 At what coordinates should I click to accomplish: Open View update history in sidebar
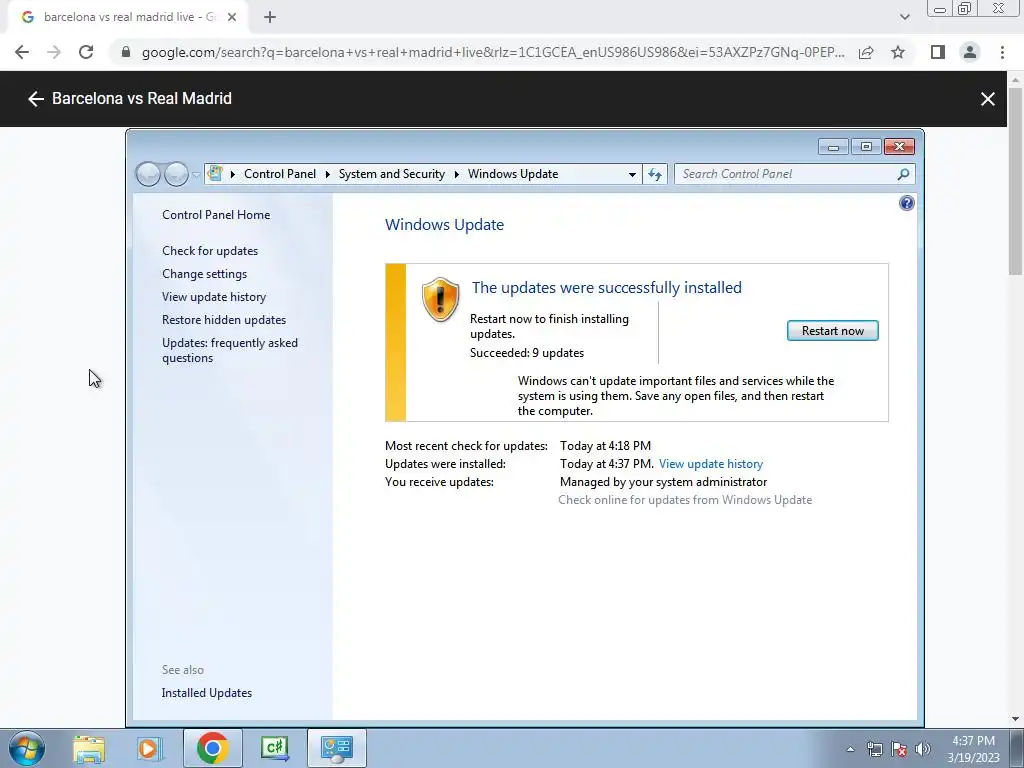tap(214, 296)
